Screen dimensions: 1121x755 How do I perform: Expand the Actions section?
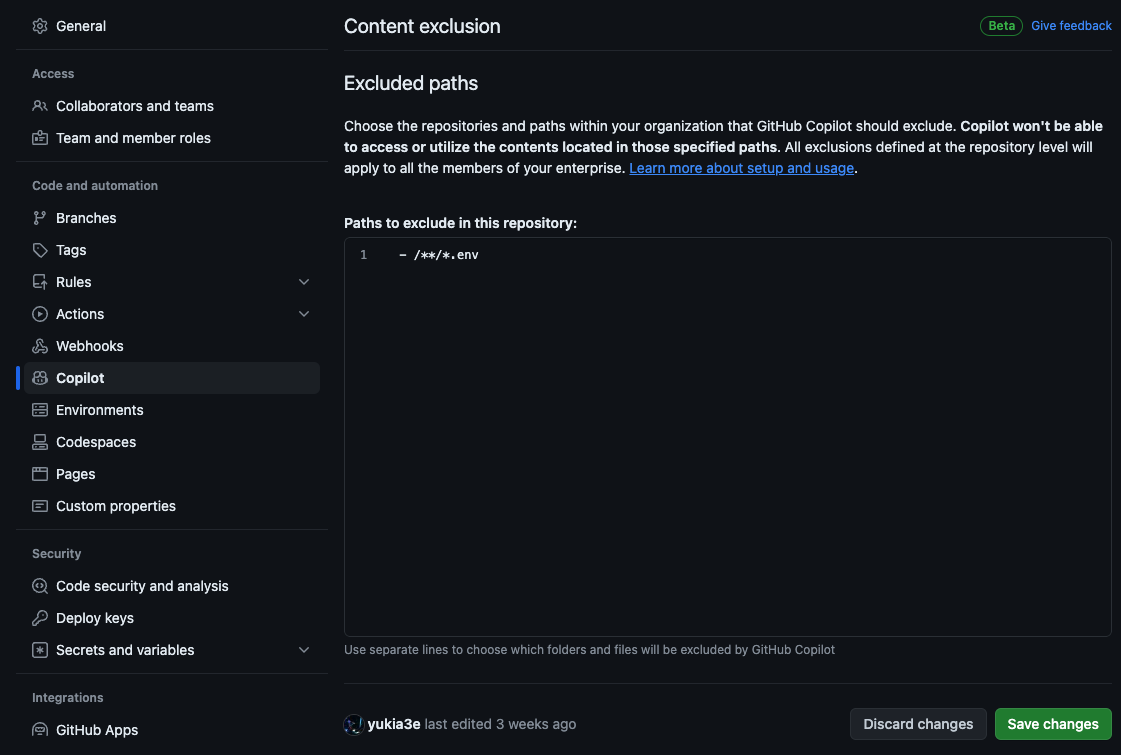pos(303,314)
